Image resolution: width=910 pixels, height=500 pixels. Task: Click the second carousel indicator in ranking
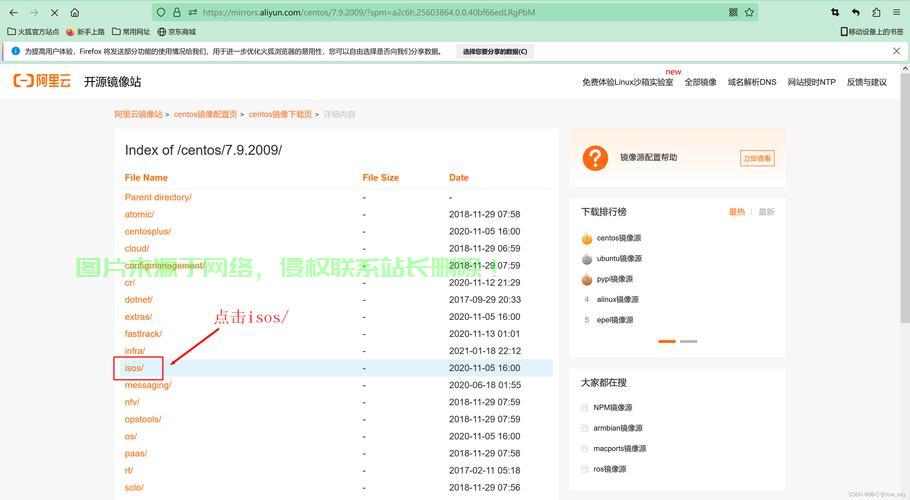pos(689,341)
